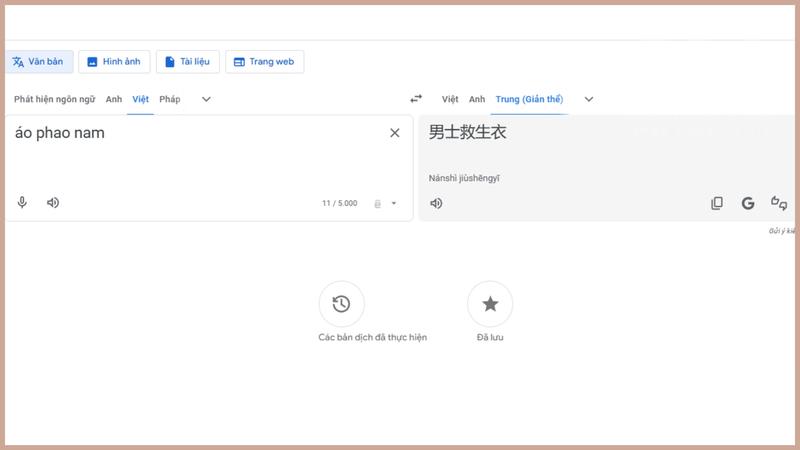Expand the target language list chevron
Image resolution: width=800 pixels, height=450 pixels.
(x=589, y=99)
